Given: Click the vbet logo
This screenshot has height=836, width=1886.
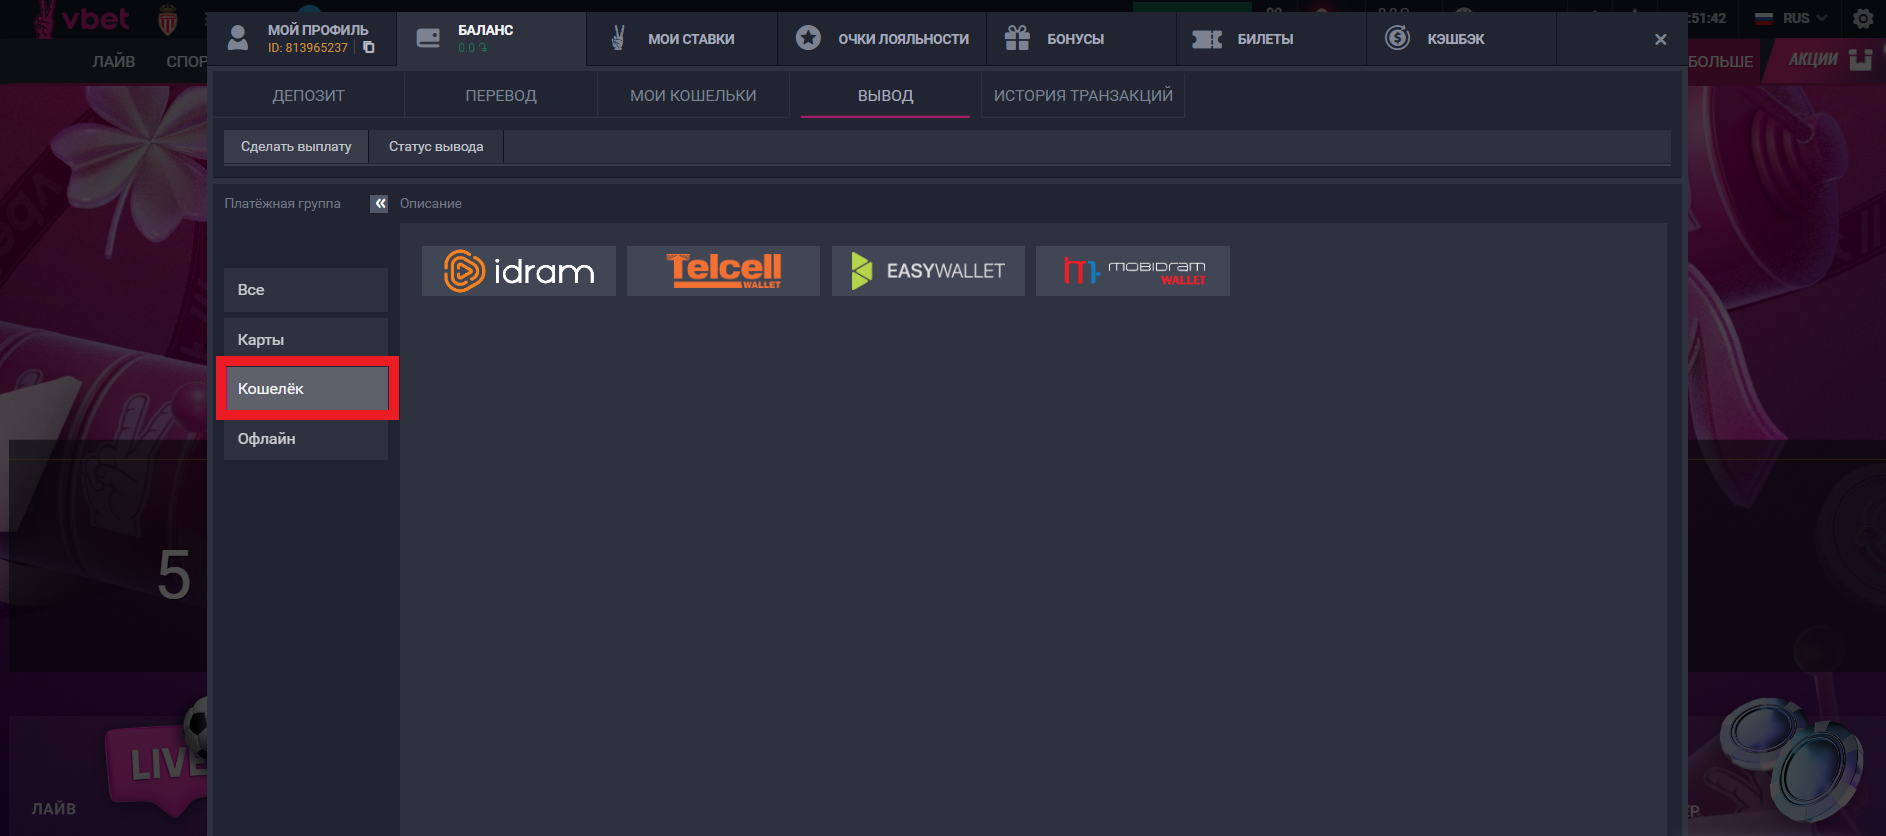Looking at the screenshot, I should point(84,19).
